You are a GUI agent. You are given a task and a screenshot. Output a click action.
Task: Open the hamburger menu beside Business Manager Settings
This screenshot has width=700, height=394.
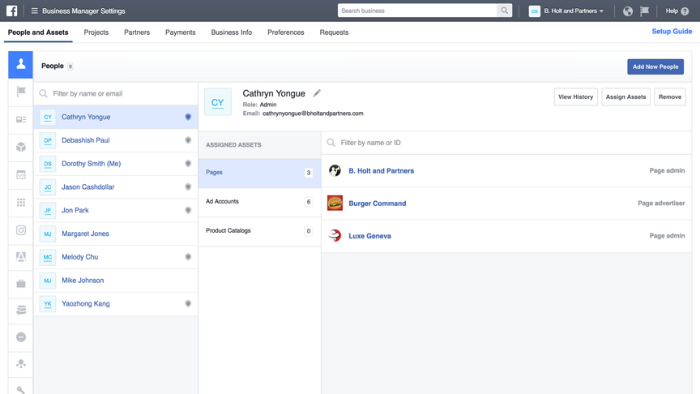[34, 11]
